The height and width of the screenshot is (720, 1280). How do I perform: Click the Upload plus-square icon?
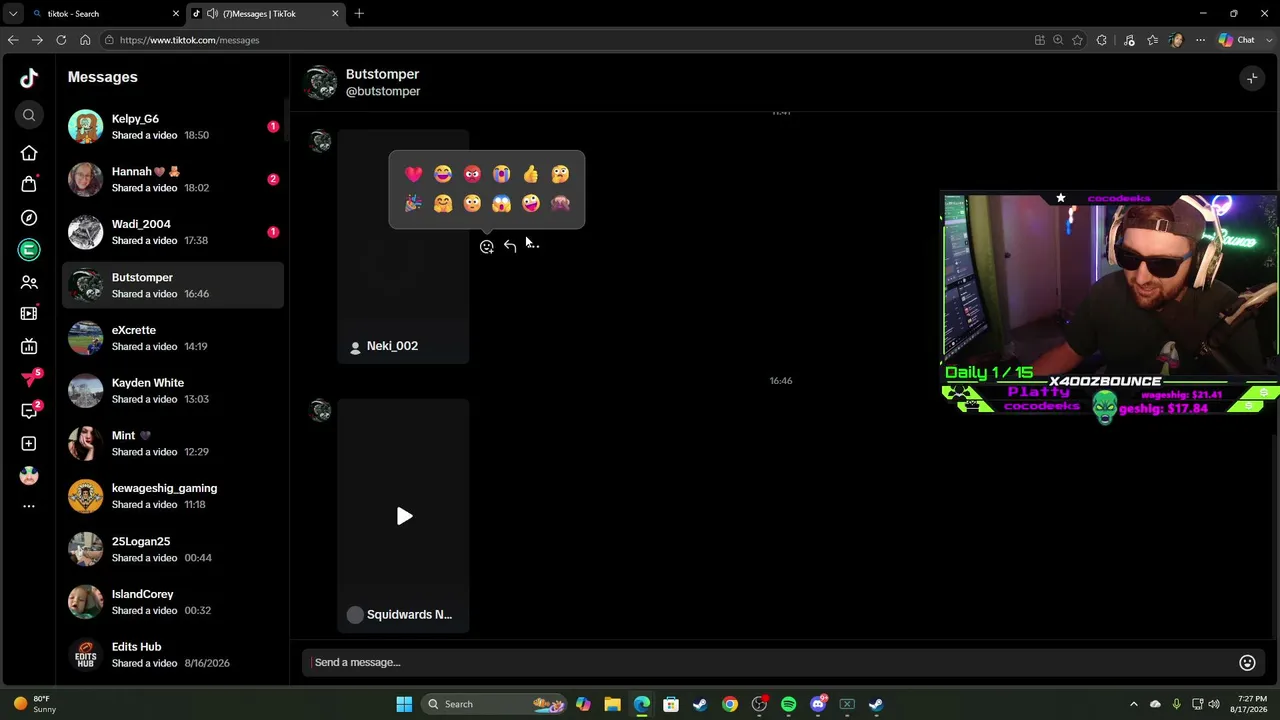29,443
